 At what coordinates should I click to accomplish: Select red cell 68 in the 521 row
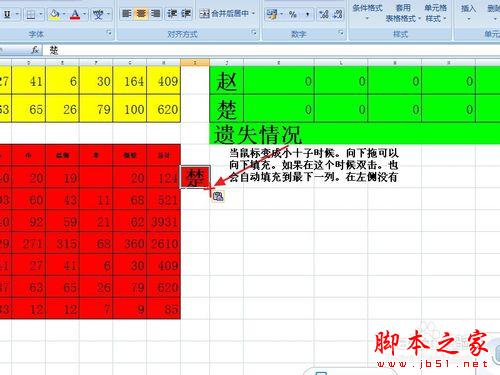click(130, 199)
